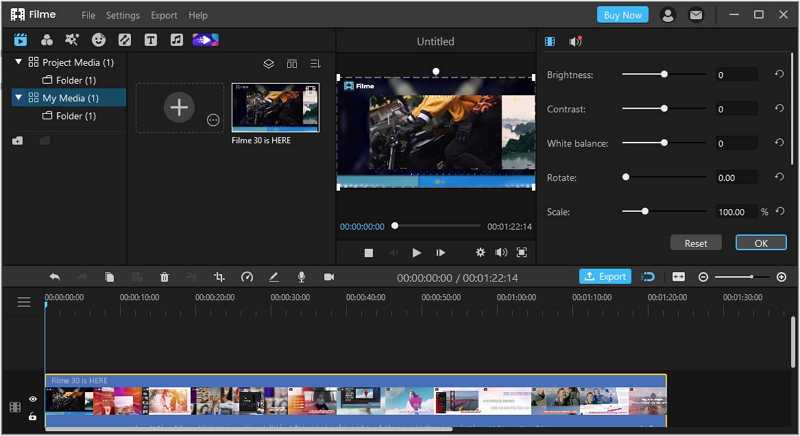Toggle the snap loop icon beside Export

tap(648, 277)
